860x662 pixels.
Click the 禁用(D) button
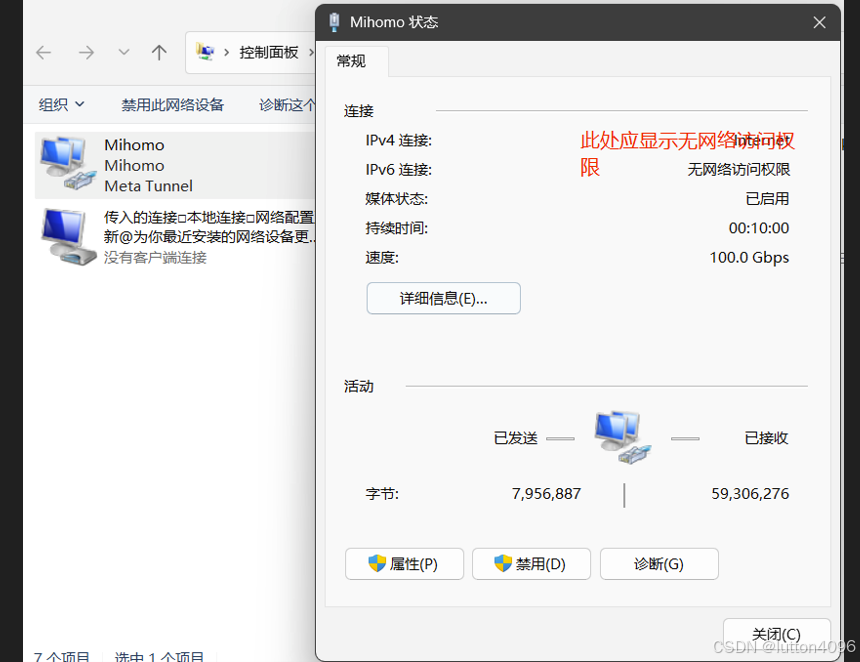tap(531, 564)
